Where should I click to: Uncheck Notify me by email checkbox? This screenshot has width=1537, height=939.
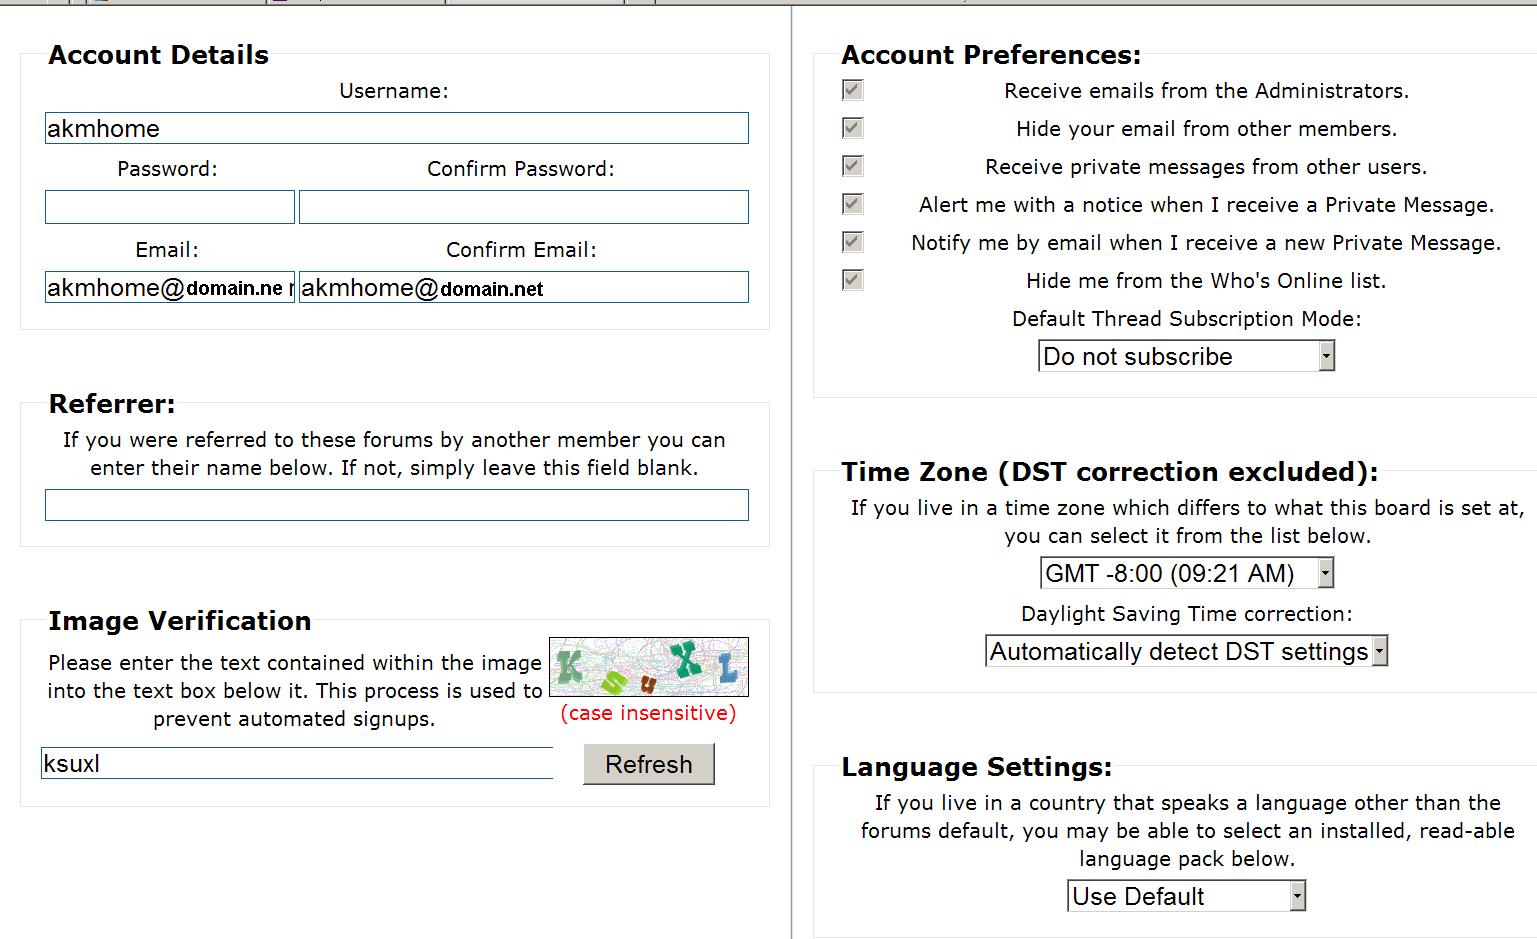tap(853, 243)
